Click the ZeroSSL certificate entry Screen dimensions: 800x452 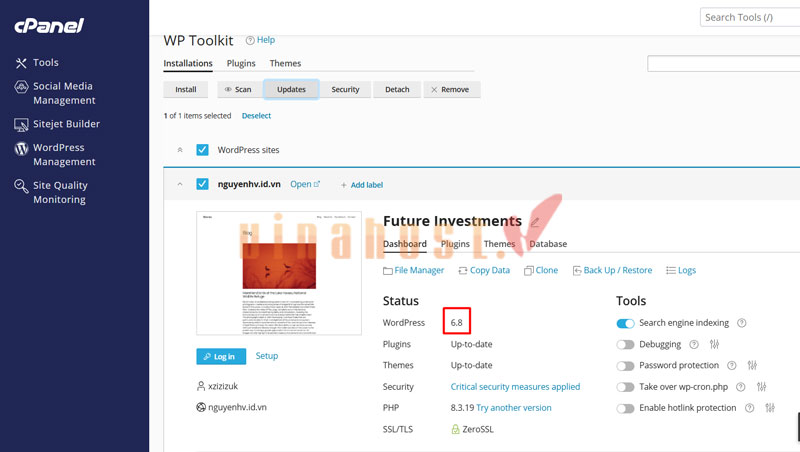tap(472, 429)
